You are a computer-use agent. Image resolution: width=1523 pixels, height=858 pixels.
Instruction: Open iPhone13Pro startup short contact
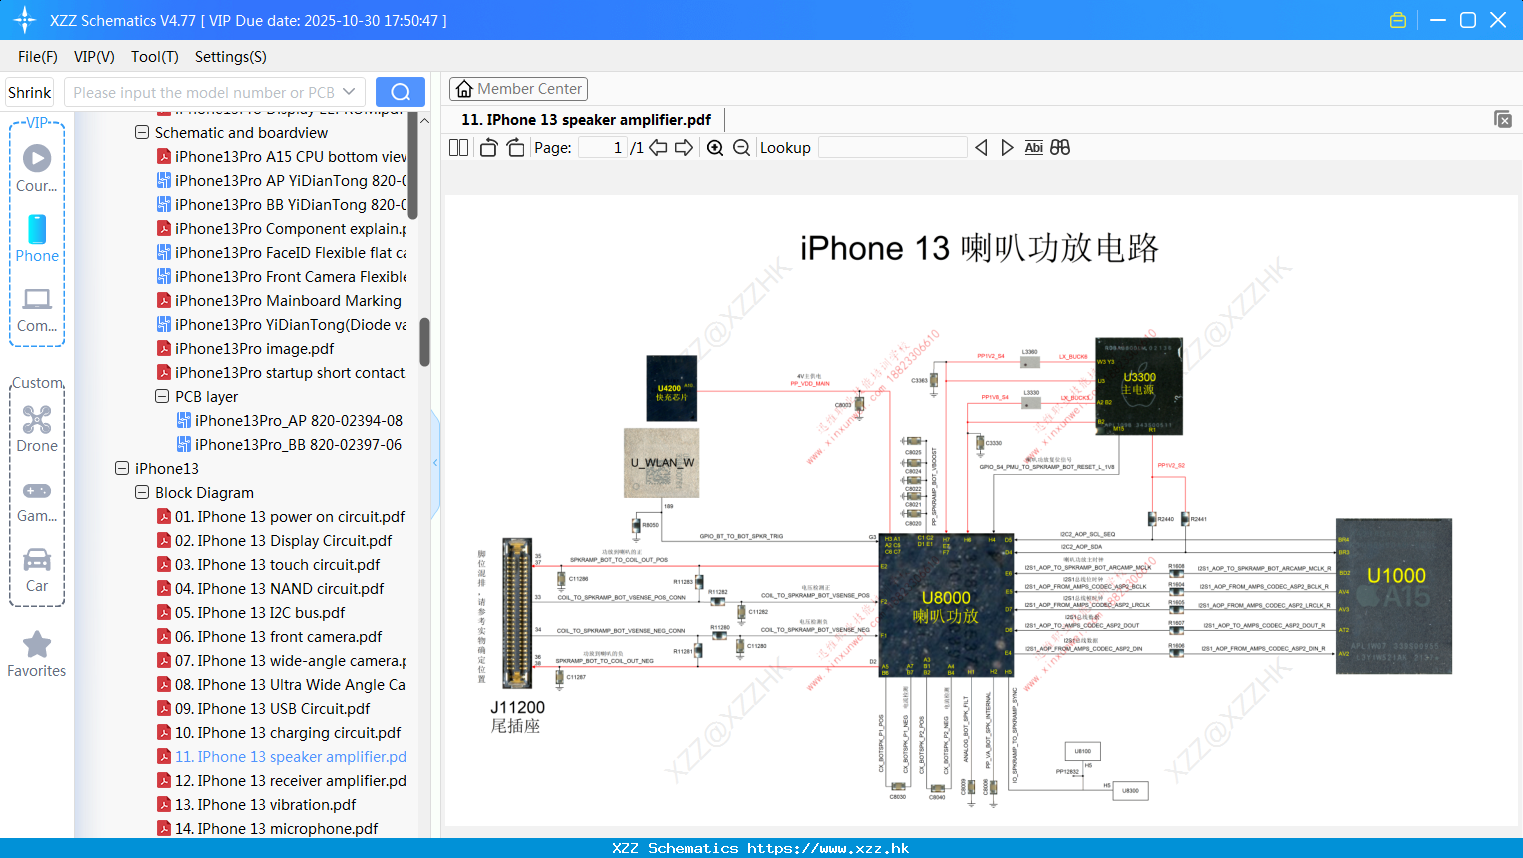click(281, 372)
